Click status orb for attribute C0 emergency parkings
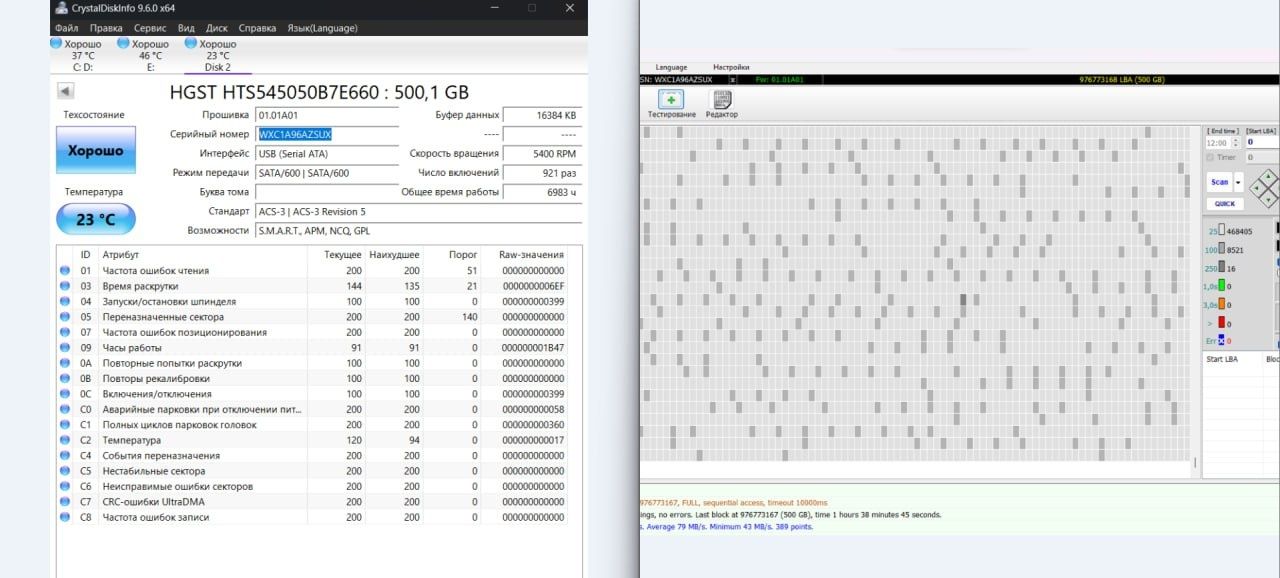 click(65, 409)
